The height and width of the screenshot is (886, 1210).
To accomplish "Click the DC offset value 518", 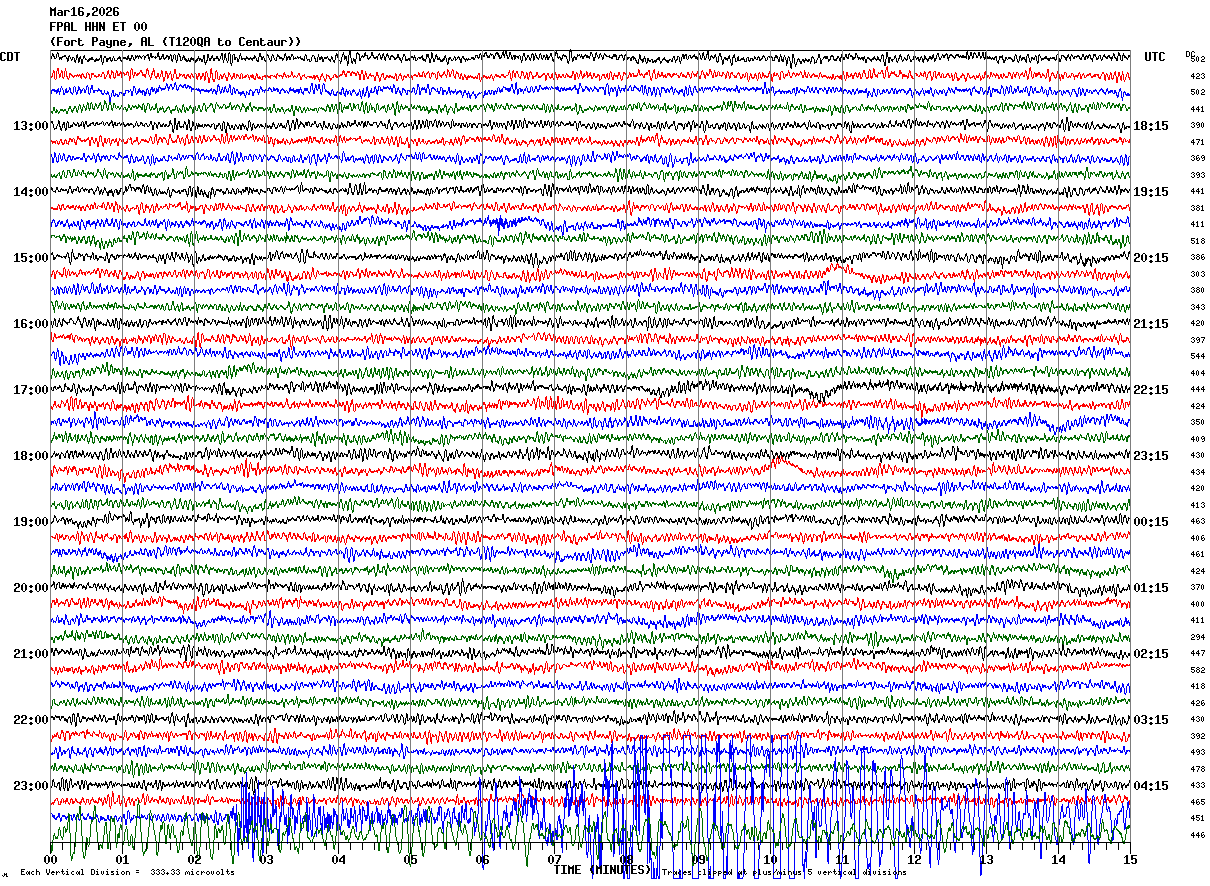I will pyautogui.click(x=1197, y=241).
